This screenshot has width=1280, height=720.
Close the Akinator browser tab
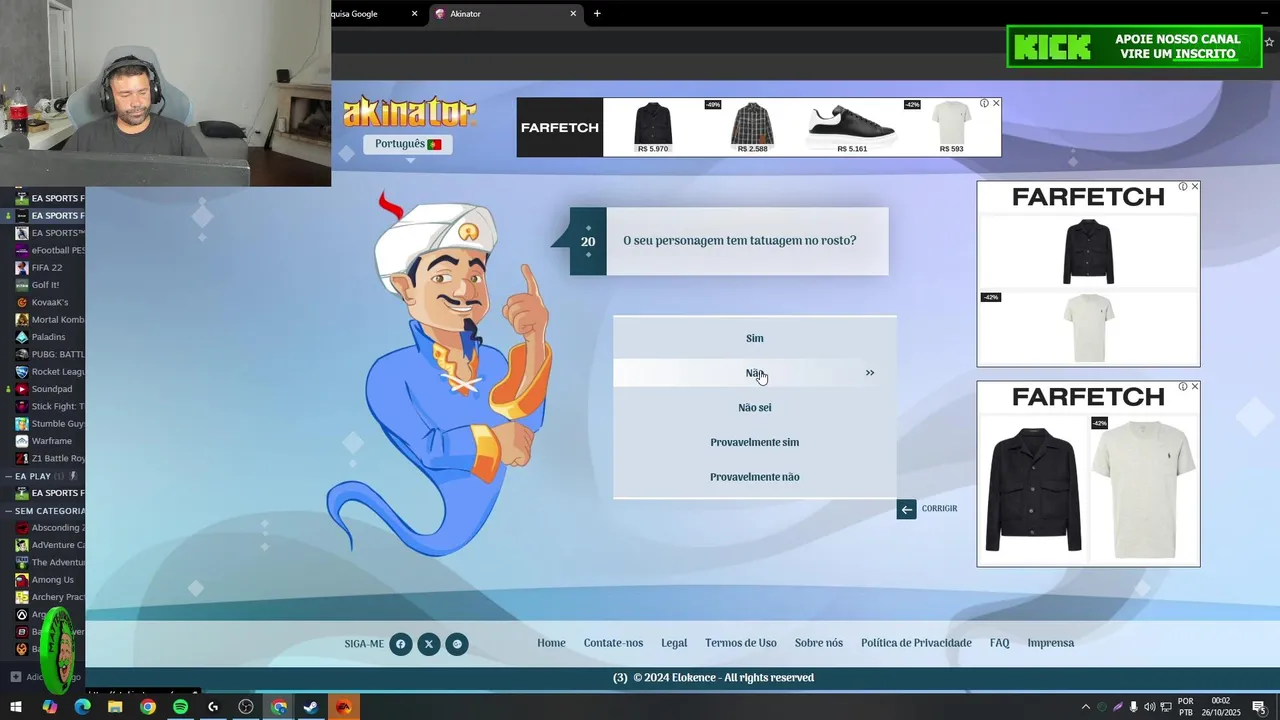(573, 14)
